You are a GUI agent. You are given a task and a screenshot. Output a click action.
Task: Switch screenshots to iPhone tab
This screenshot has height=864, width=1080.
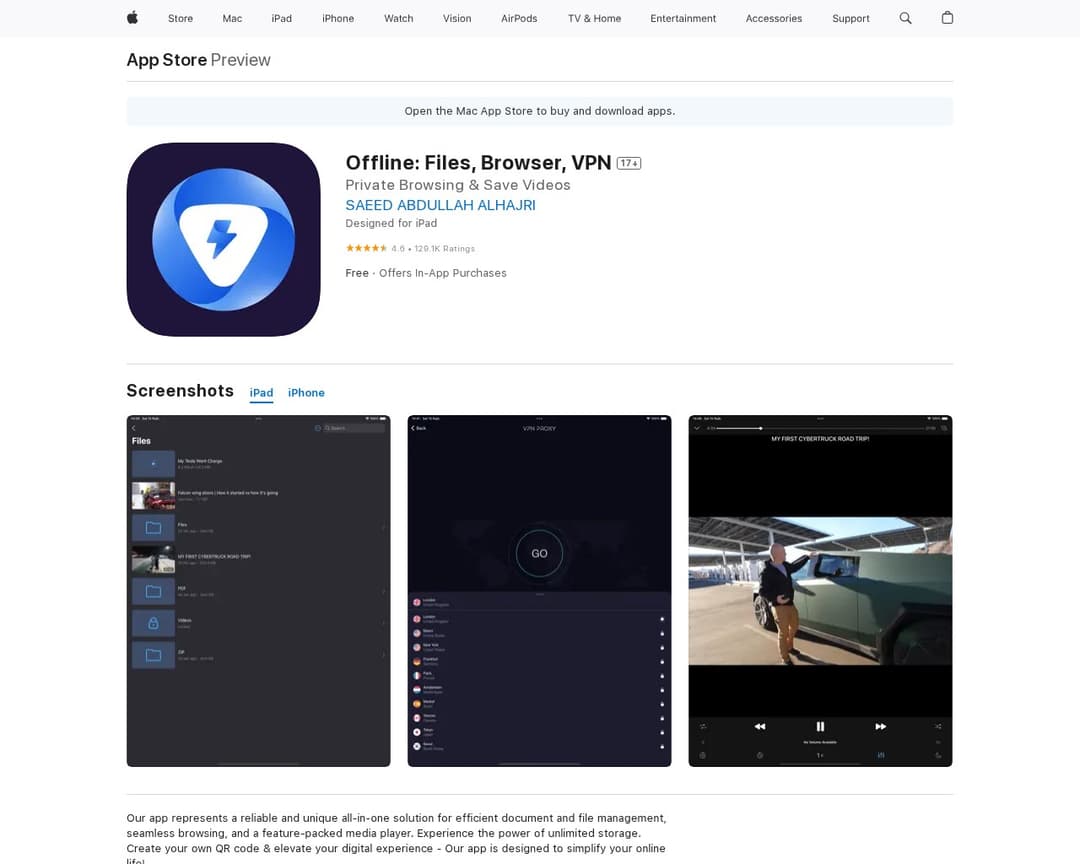coord(306,393)
